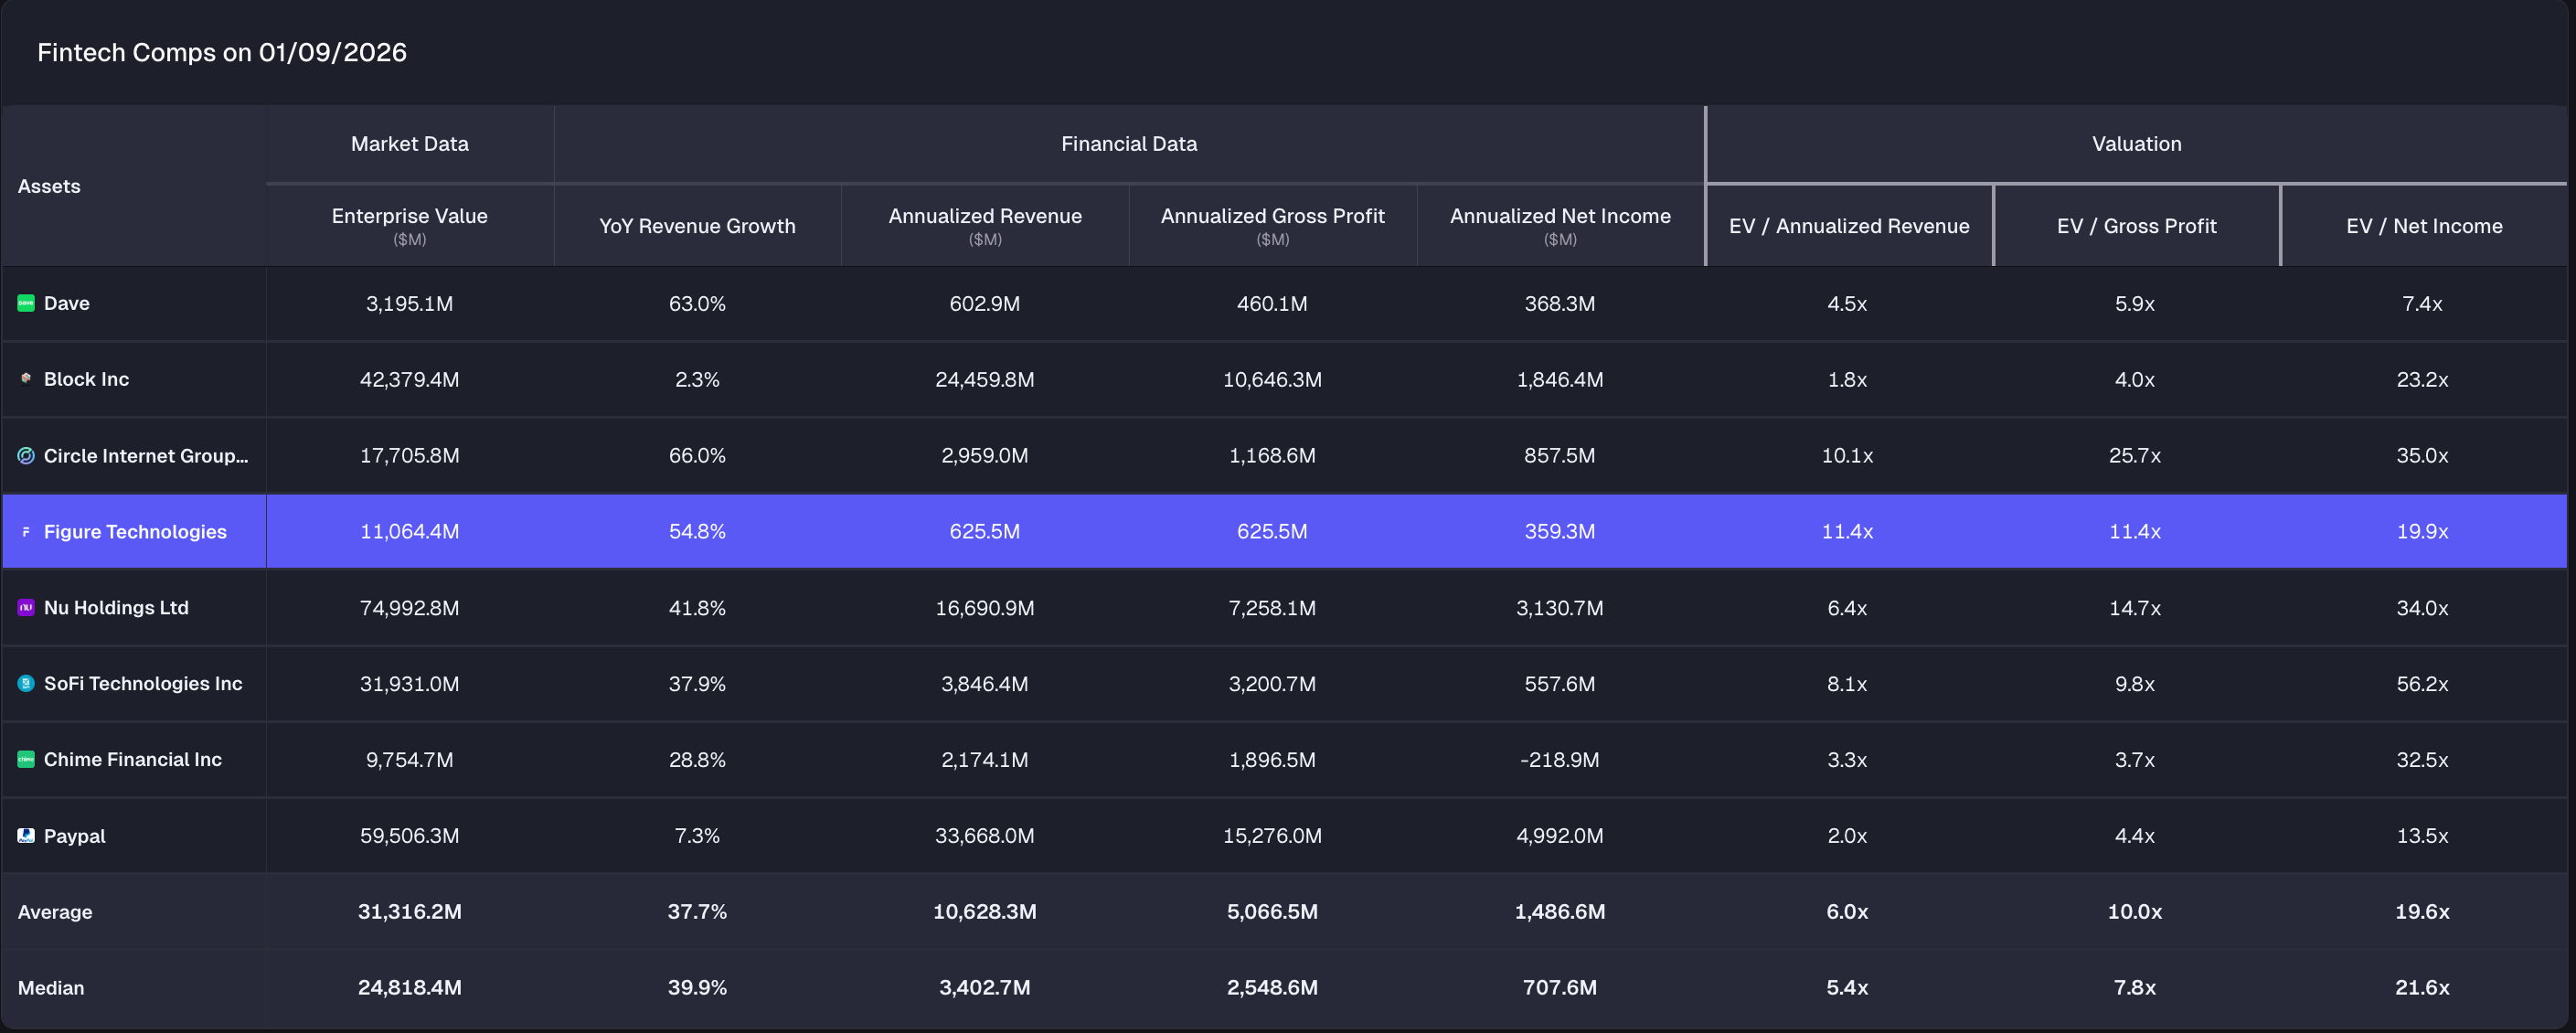Click the Figure Technologies logo icon
The image size is (2576, 1033).
[26, 532]
